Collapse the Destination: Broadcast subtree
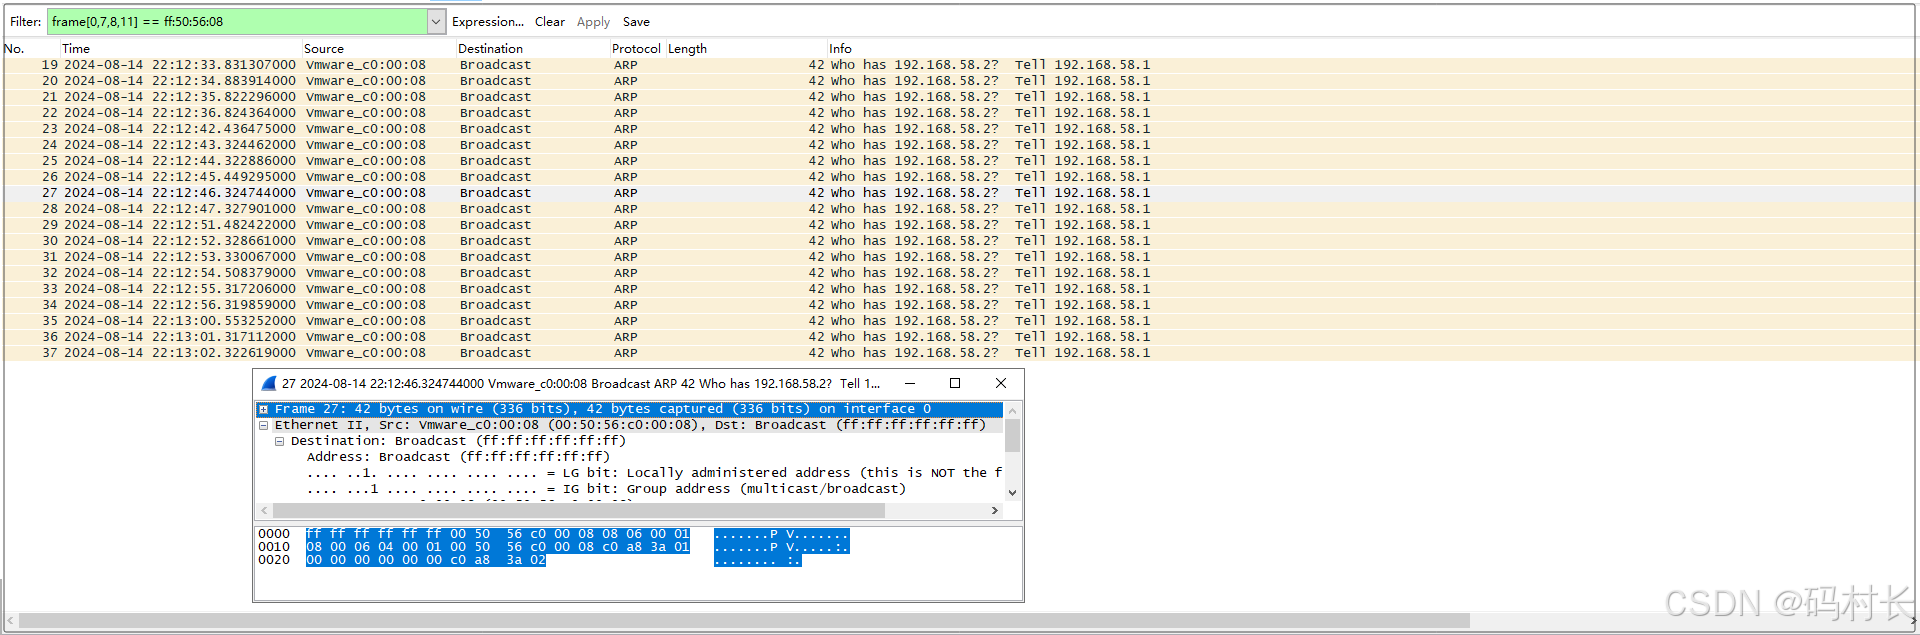 click(279, 441)
